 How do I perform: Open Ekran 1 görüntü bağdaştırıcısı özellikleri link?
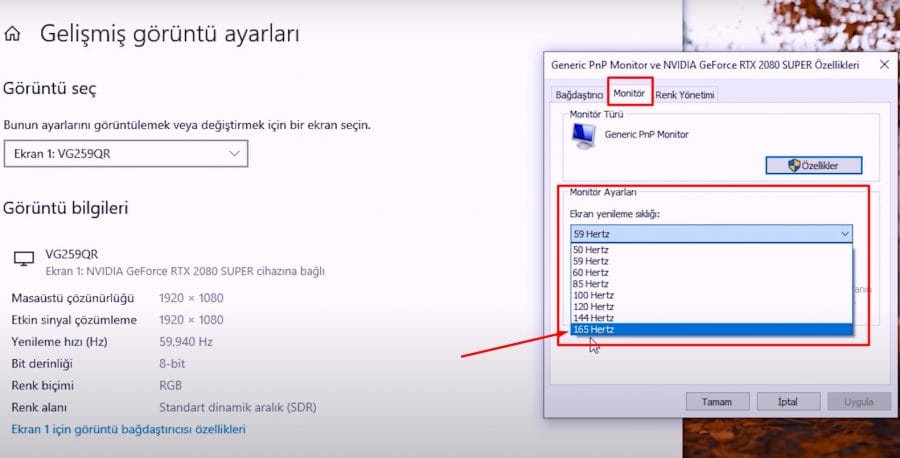pos(128,429)
